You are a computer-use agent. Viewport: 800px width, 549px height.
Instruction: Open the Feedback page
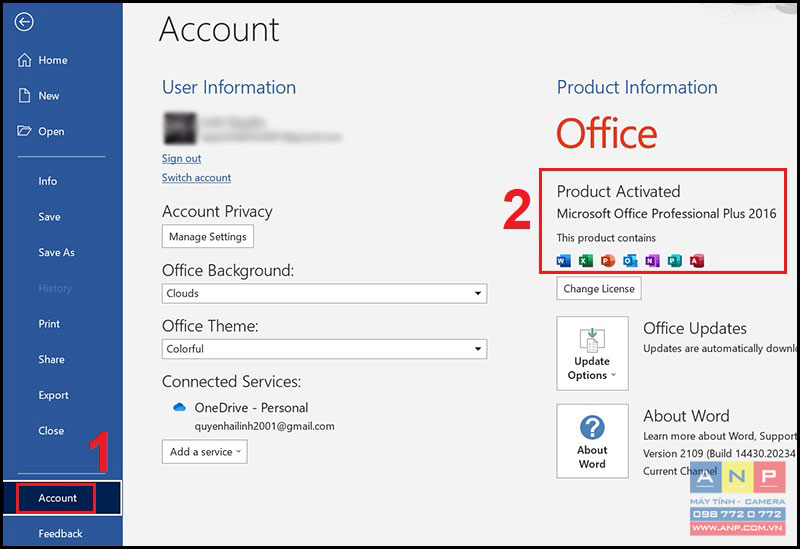click(x=60, y=534)
